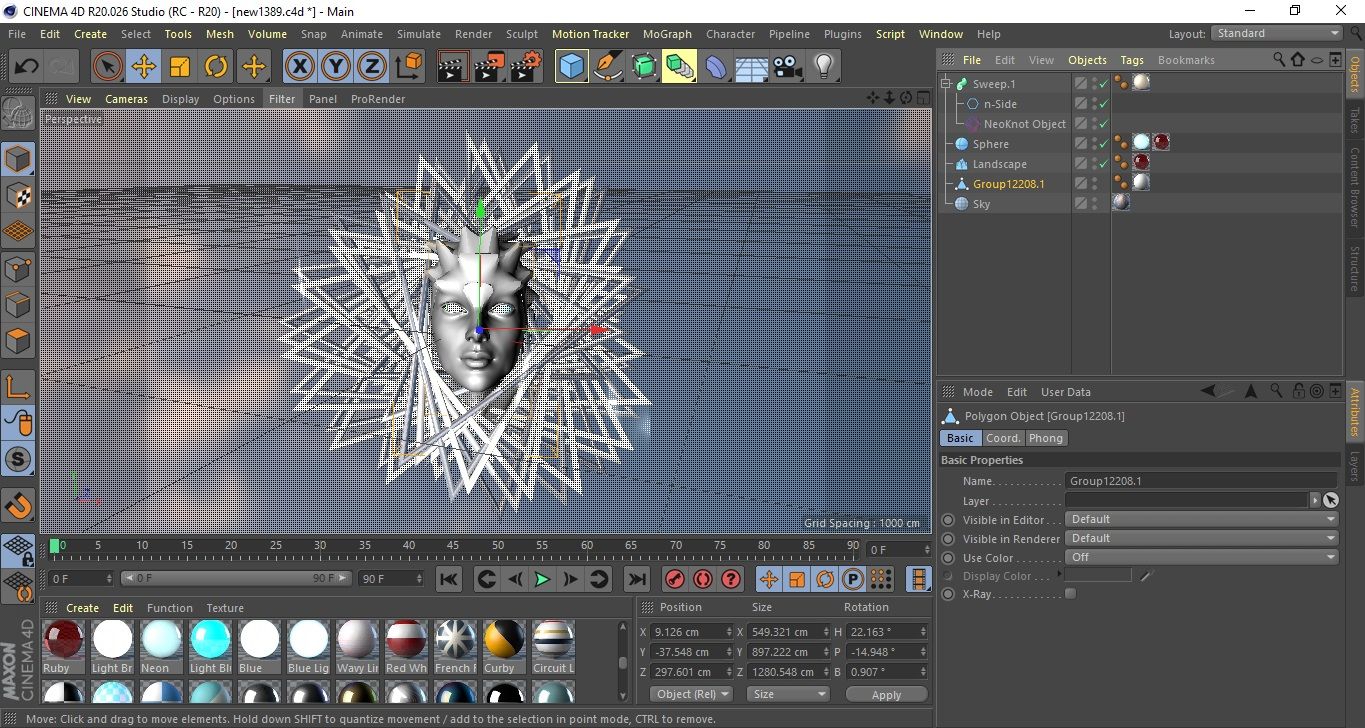The width and height of the screenshot is (1365, 728).
Task: Open the Visible in Renderer dropdown
Action: pos(1201,539)
